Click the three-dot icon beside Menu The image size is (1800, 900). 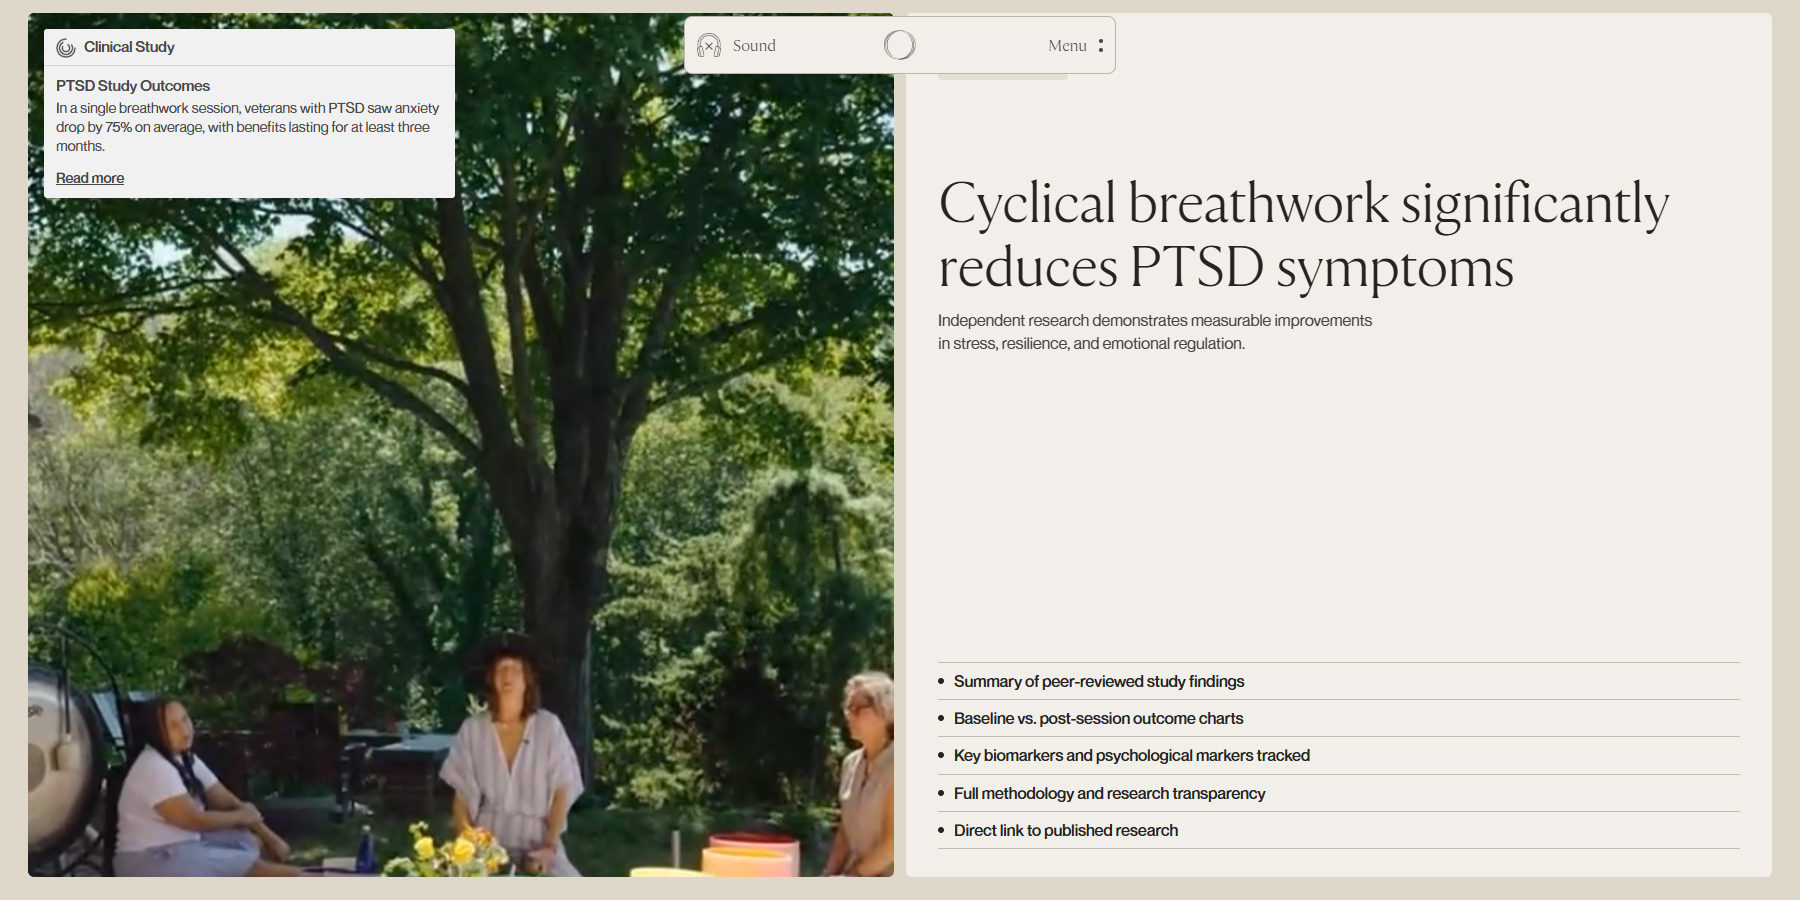(1100, 45)
